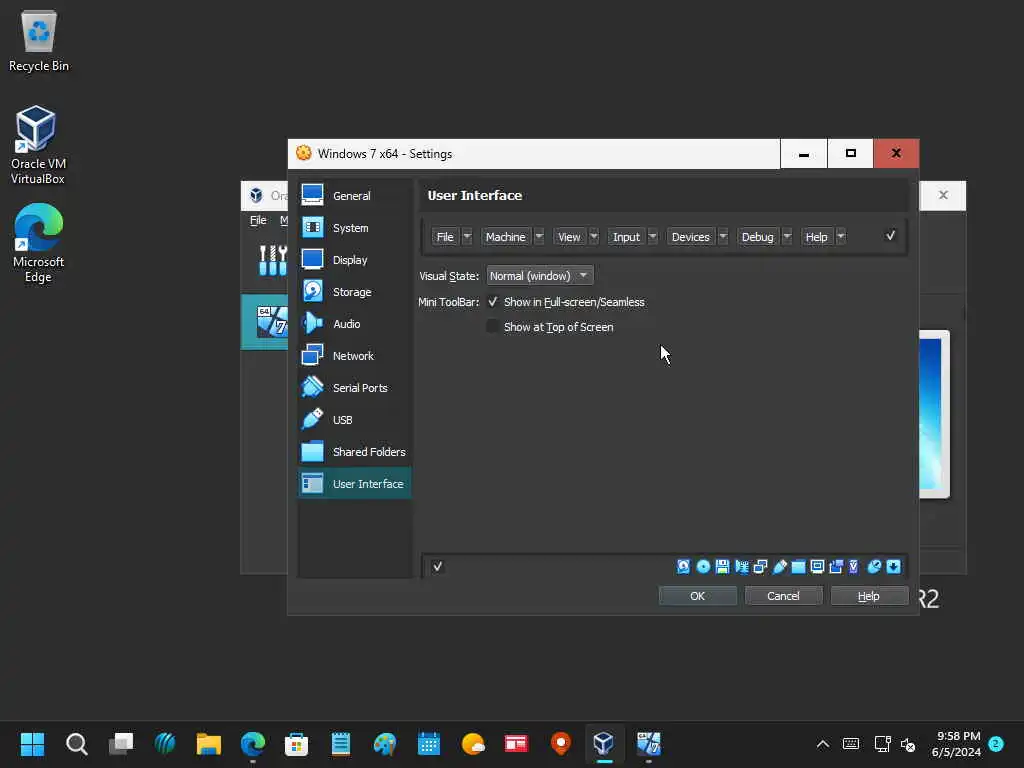Toggle the menu bar enabled checkbox
This screenshot has width=1024, height=768.
click(890, 236)
